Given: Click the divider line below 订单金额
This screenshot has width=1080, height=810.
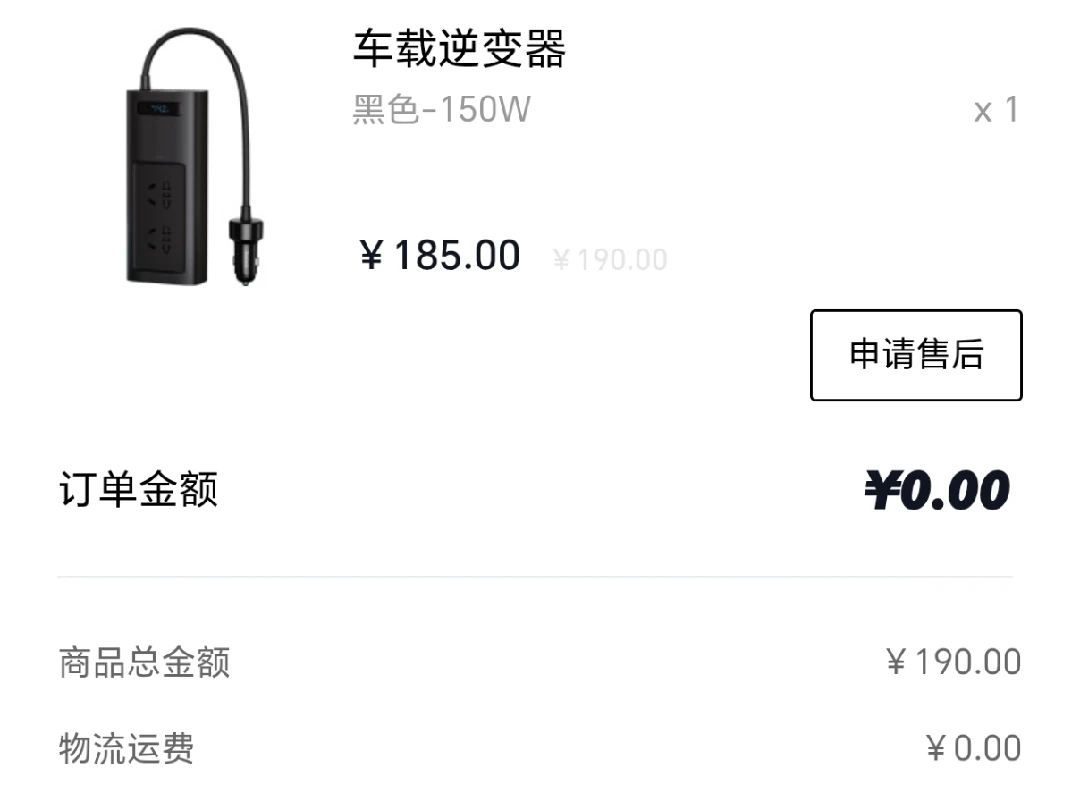Looking at the screenshot, I should pyautogui.click(x=535, y=577).
